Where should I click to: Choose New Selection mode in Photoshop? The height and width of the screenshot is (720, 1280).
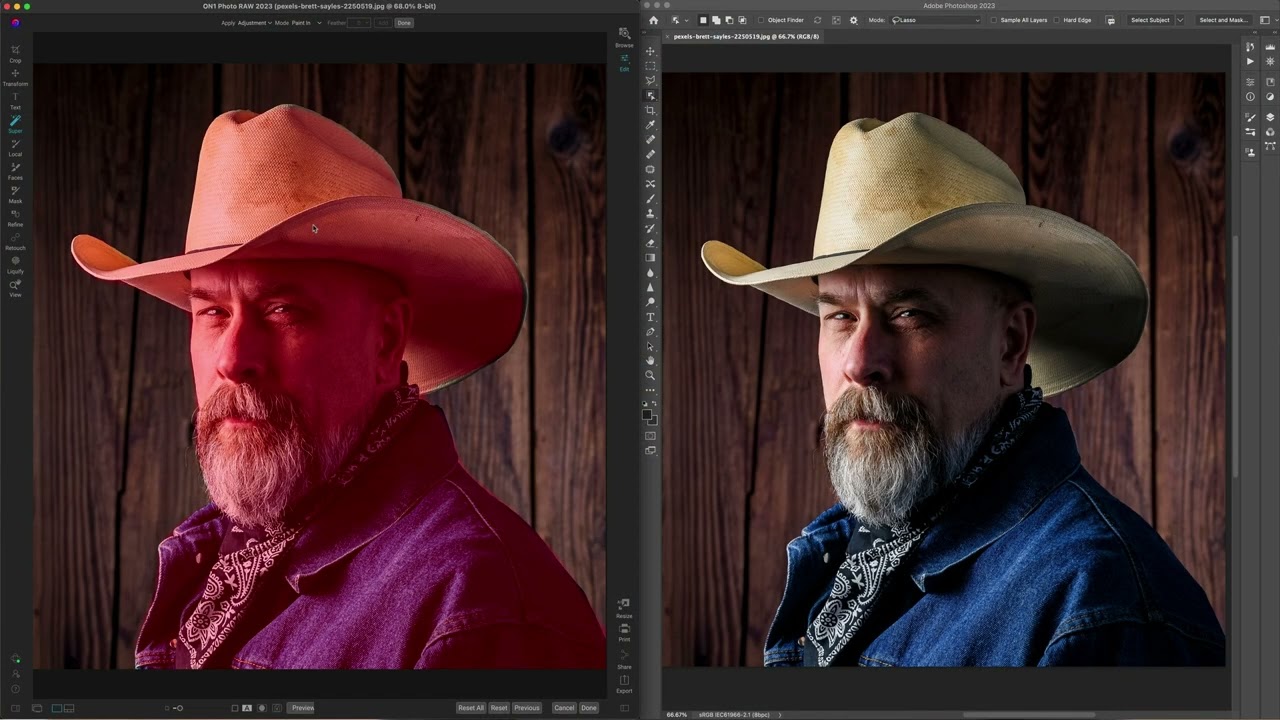tap(703, 20)
